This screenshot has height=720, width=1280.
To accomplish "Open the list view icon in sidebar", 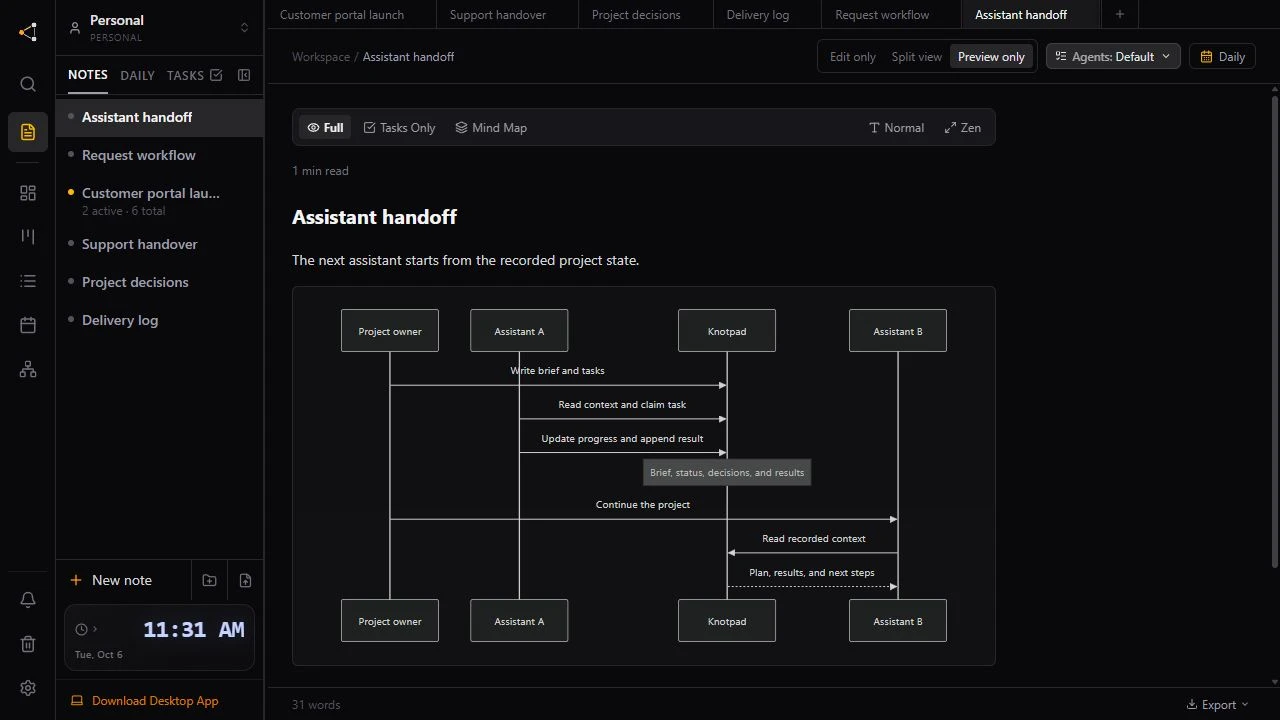I will tap(28, 281).
